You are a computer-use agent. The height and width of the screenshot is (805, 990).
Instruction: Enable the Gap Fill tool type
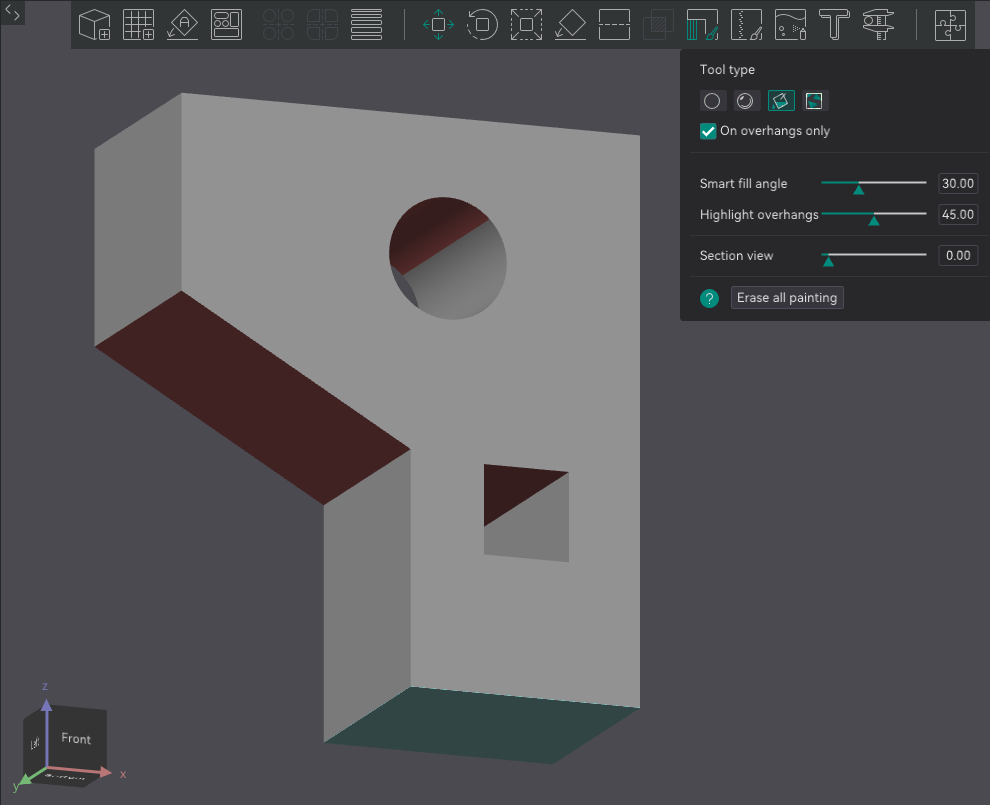pos(815,100)
